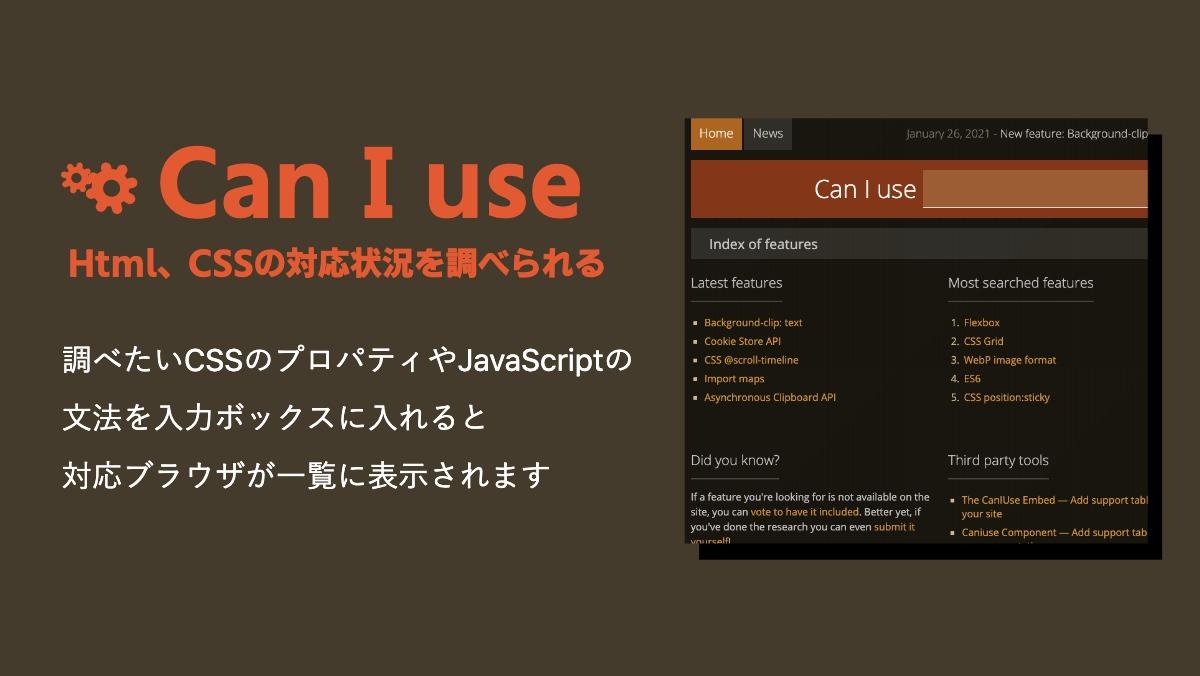Open the Cookie Store API link
This screenshot has height=676, width=1200.
[x=742, y=341]
